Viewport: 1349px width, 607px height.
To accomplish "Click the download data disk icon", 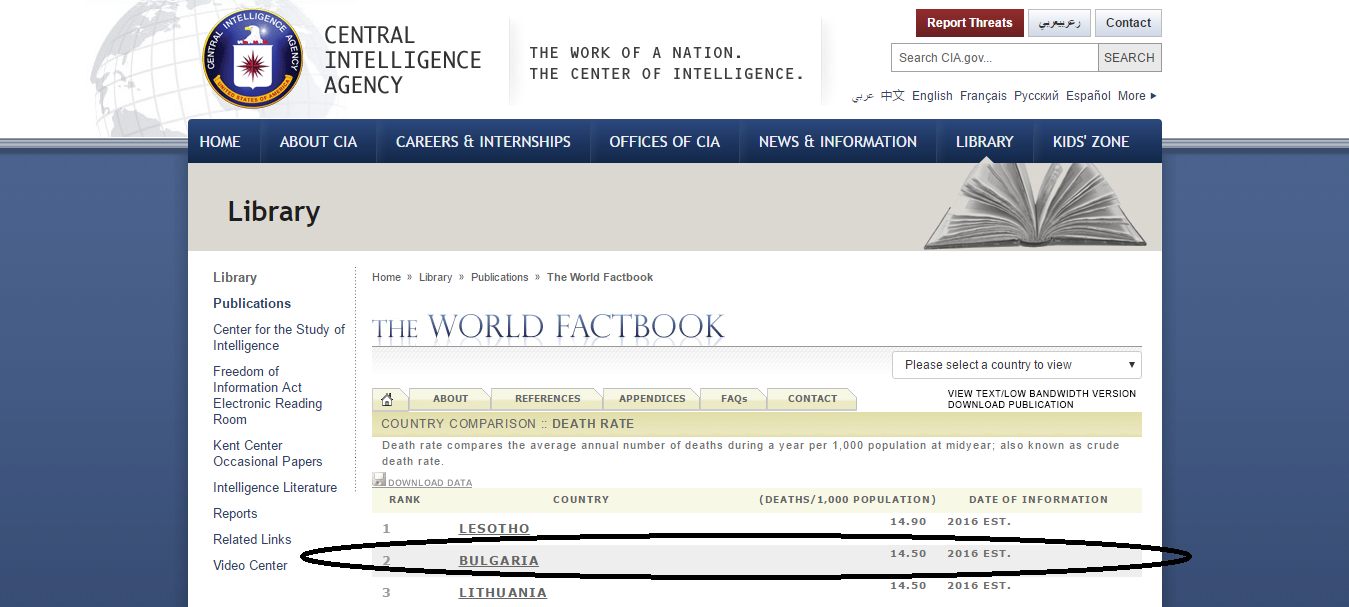I will click(379, 480).
